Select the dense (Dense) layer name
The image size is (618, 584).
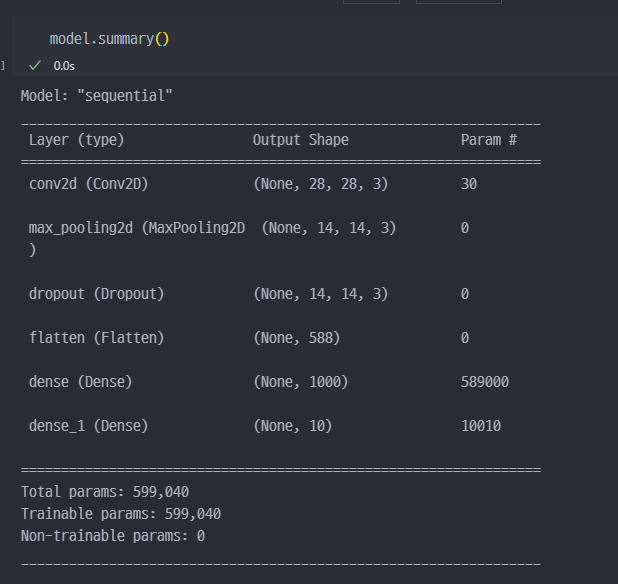(x=80, y=382)
